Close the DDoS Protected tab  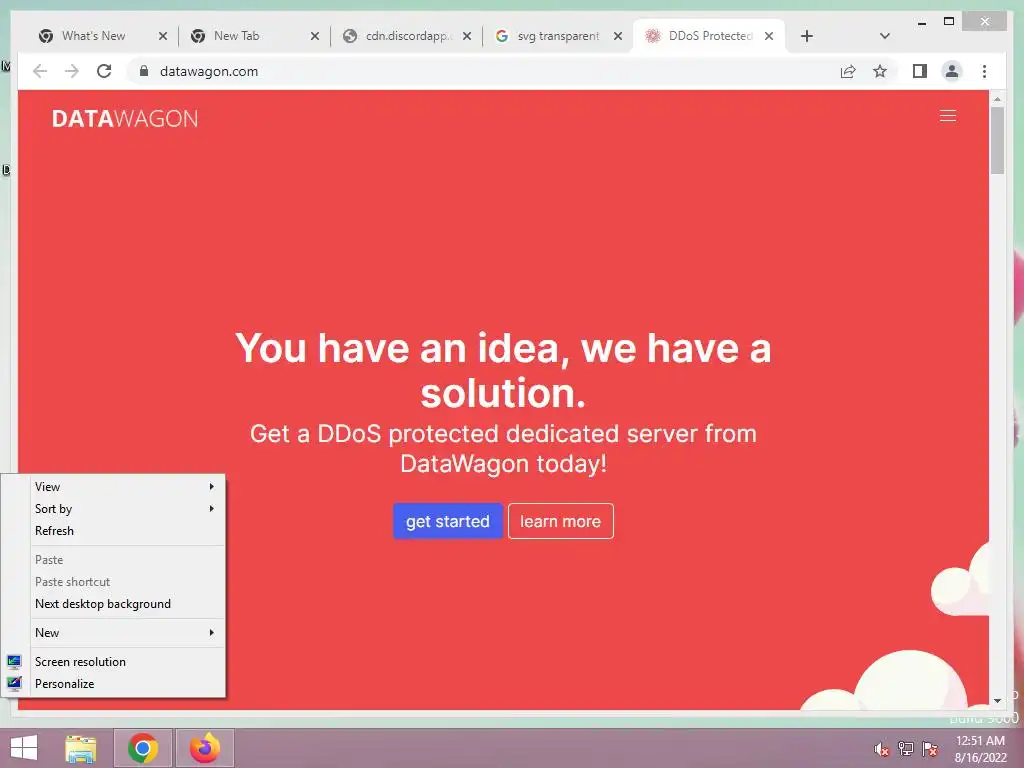tap(769, 36)
